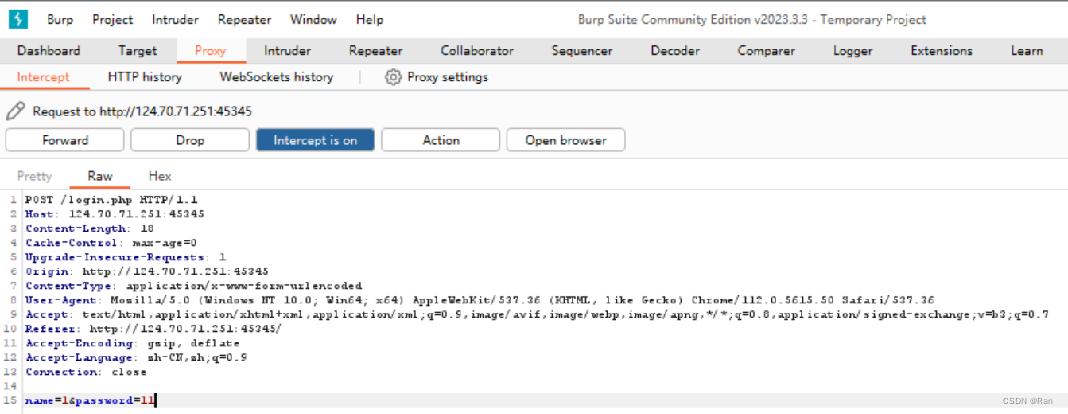
Task: Switch to the Repeater tool tab
Action: tap(375, 51)
